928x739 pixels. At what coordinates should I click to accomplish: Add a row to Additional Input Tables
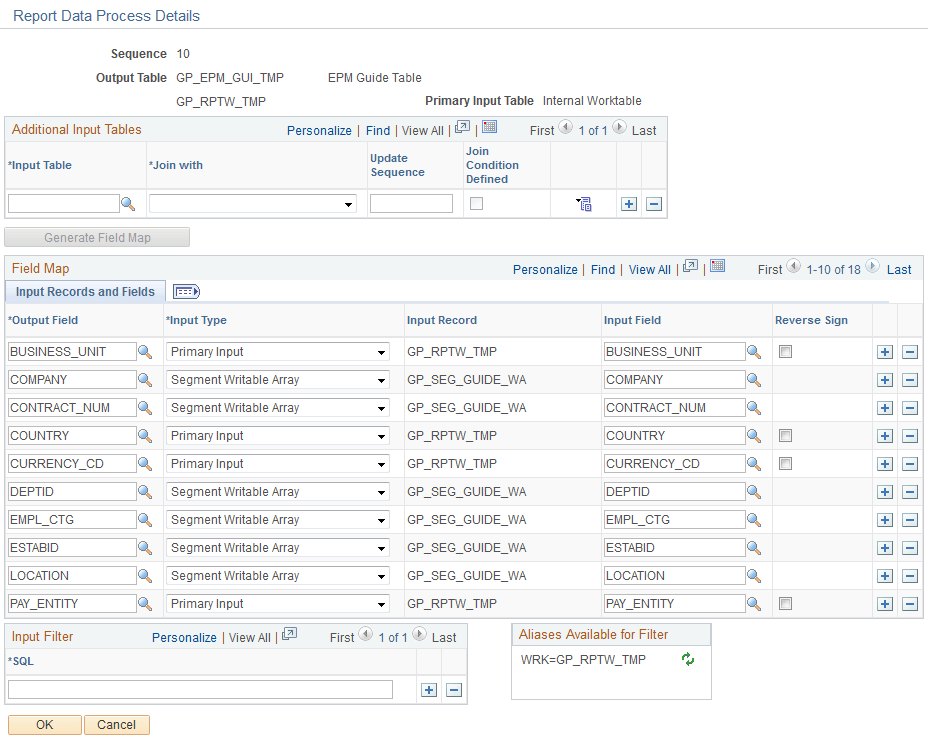coord(628,203)
